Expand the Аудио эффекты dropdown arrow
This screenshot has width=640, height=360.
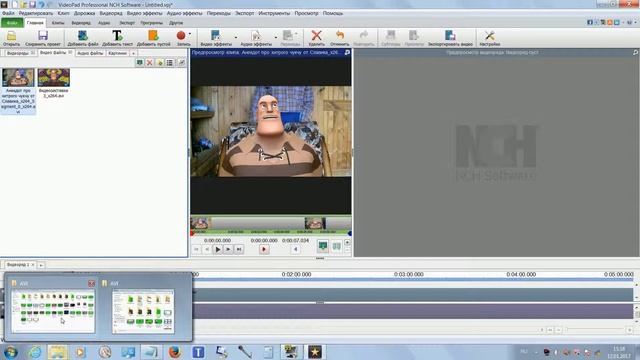(276, 38)
